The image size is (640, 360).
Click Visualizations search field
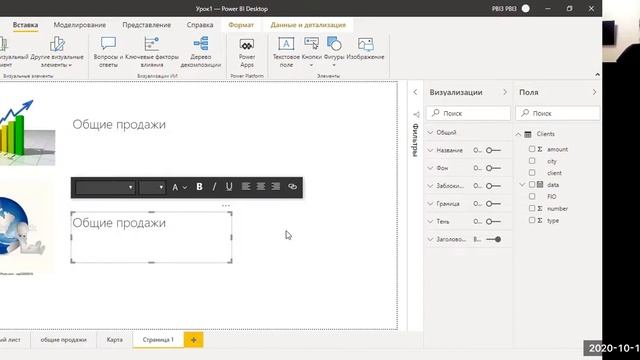[468, 113]
